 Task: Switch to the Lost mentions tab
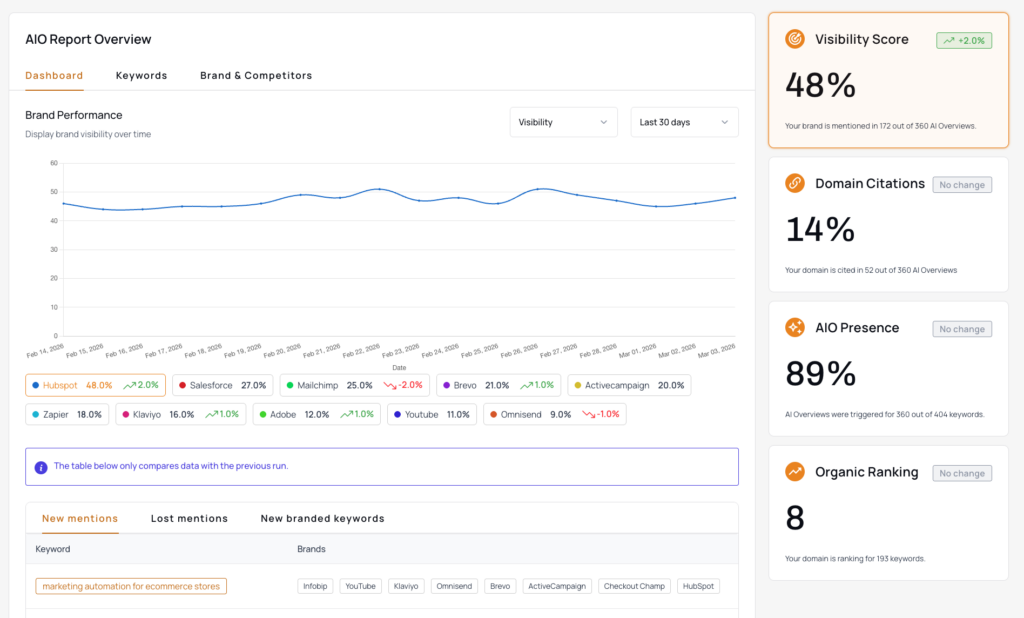click(x=189, y=518)
